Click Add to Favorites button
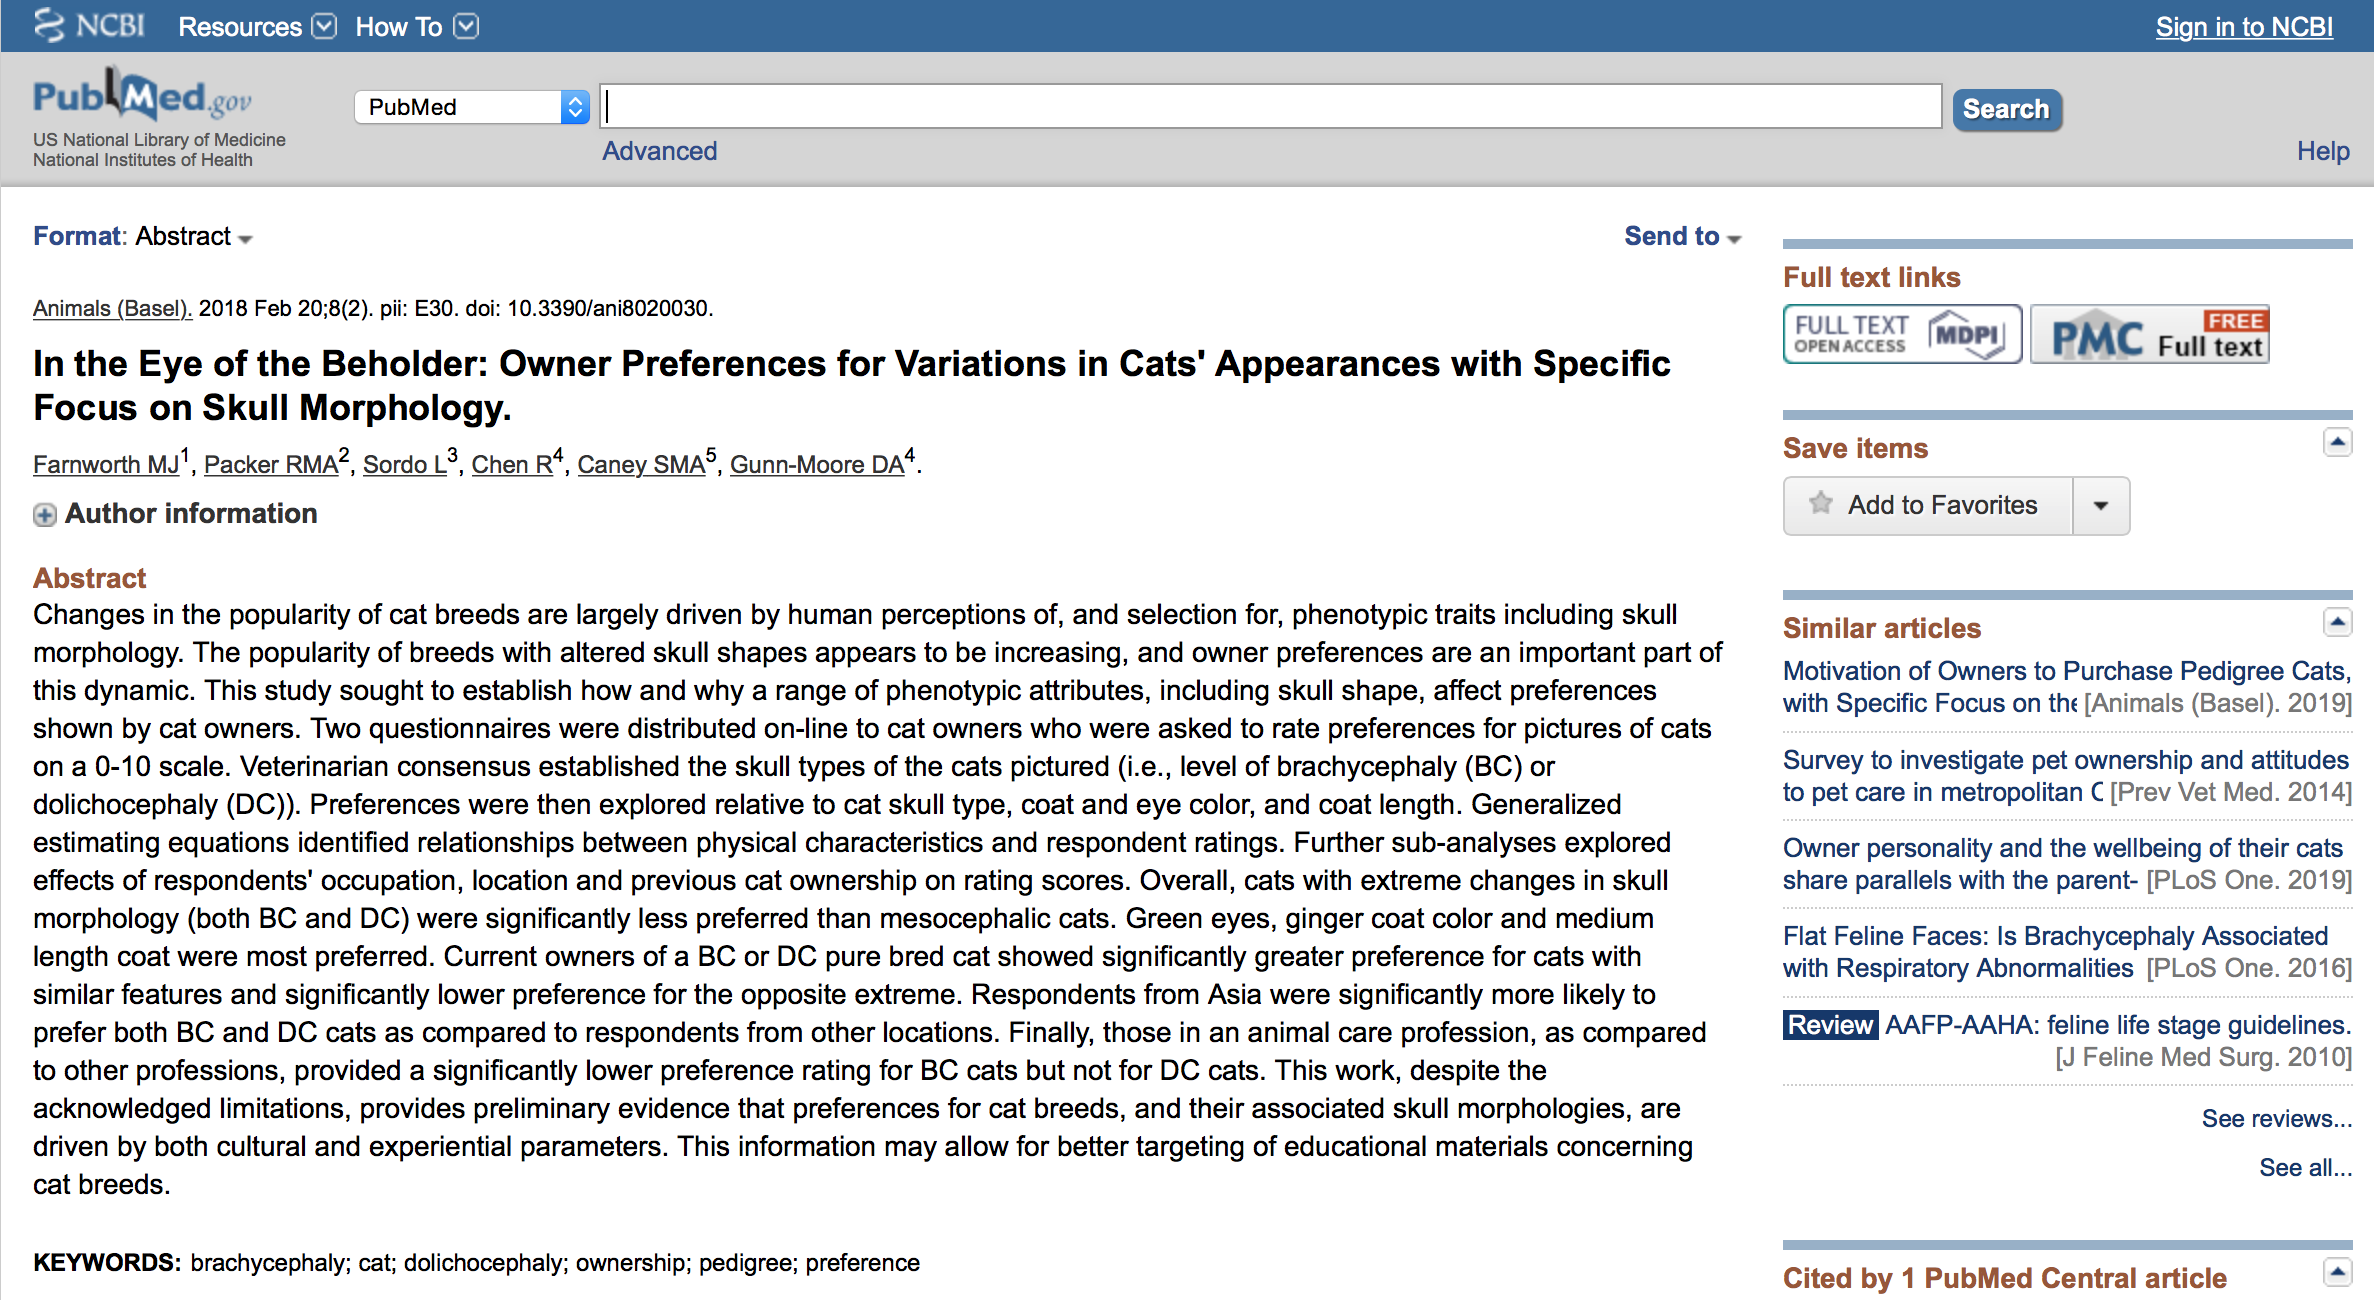 pyautogui.click(x=1928, y=506)
